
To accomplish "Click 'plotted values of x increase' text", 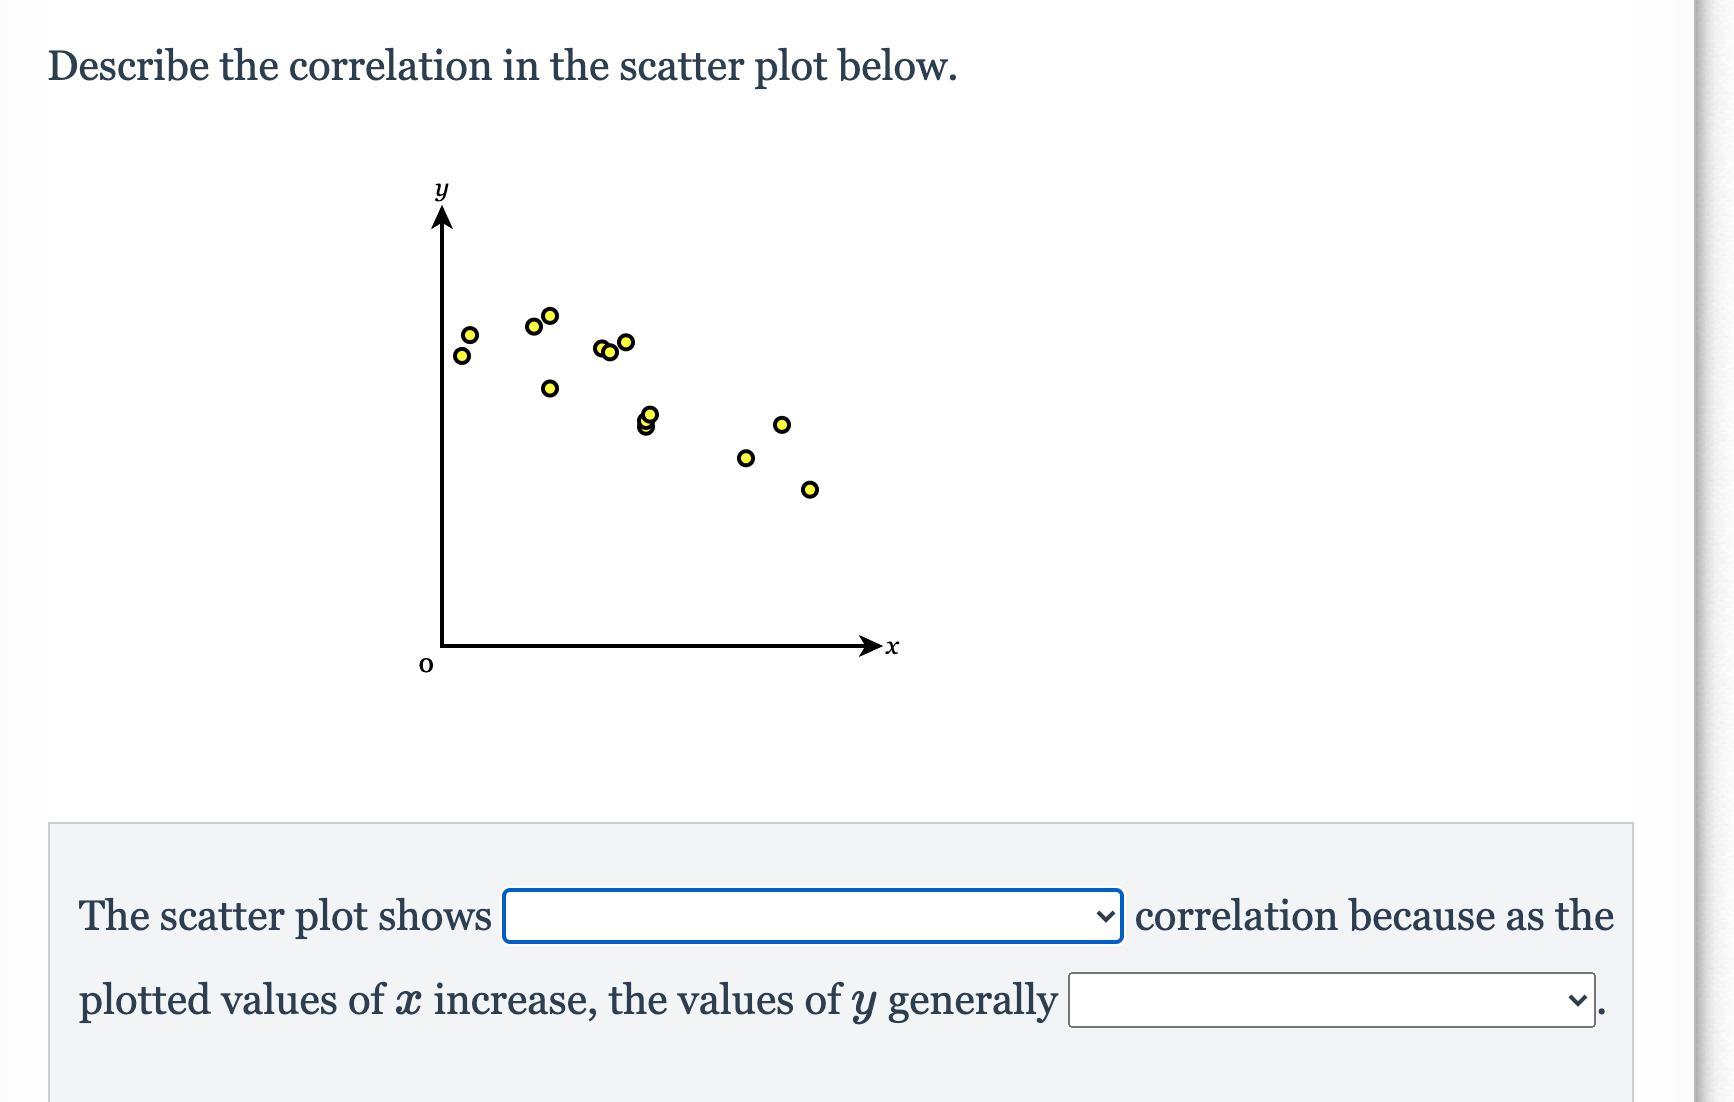I will pyautogui.click(x=338, y=1000).
